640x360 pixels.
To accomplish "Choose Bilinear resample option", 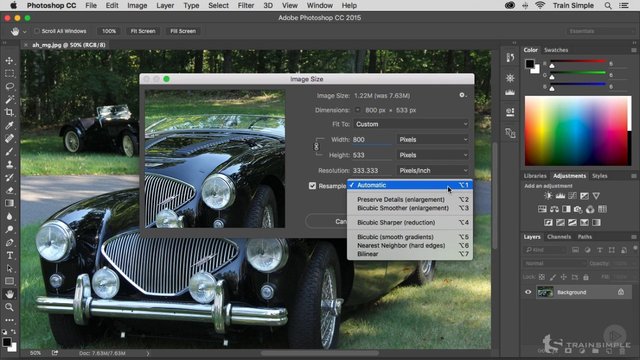I will 410,254.
